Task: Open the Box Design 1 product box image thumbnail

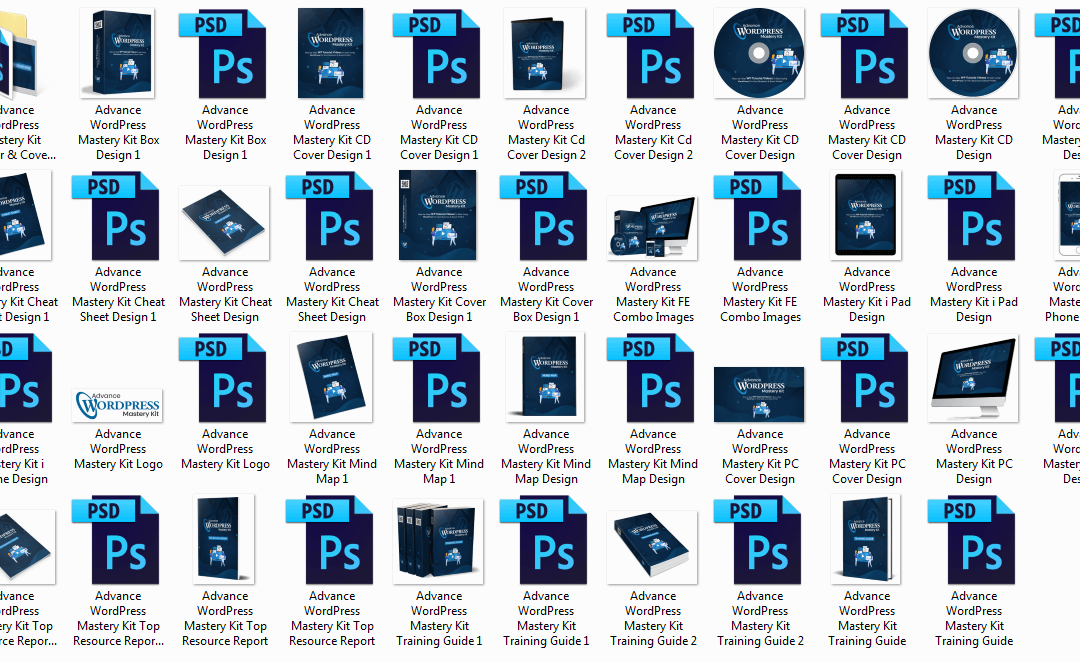Action: click(118, 54)
